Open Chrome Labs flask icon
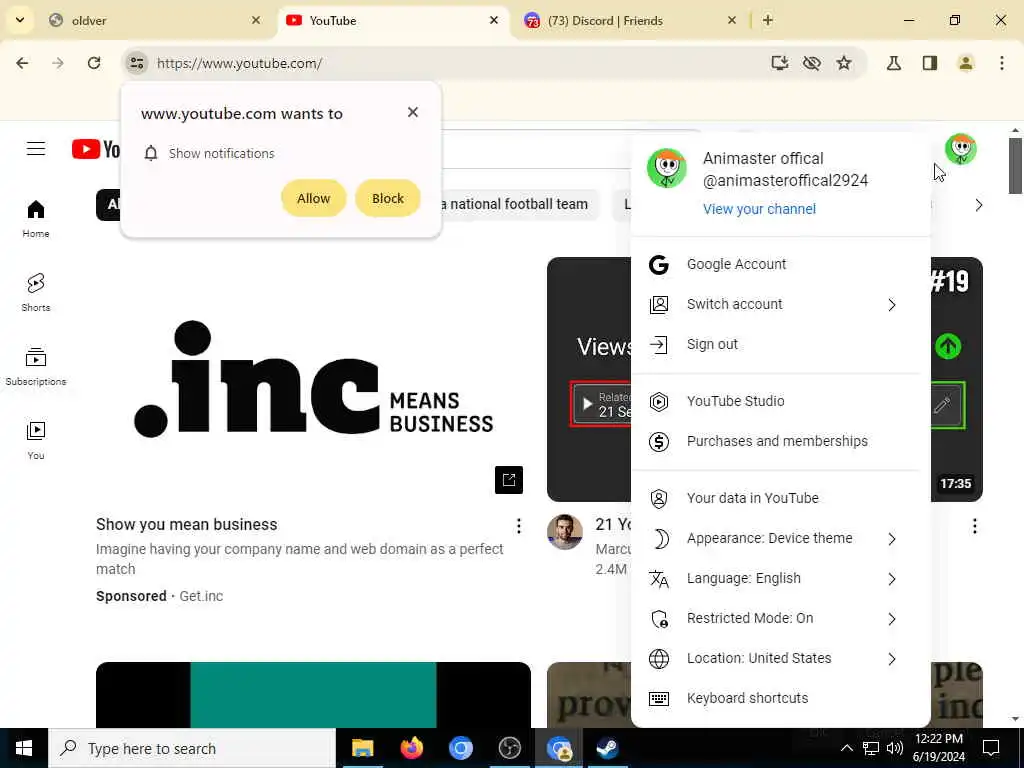This screenshot has height=768, width=1024. coord(894,63)
